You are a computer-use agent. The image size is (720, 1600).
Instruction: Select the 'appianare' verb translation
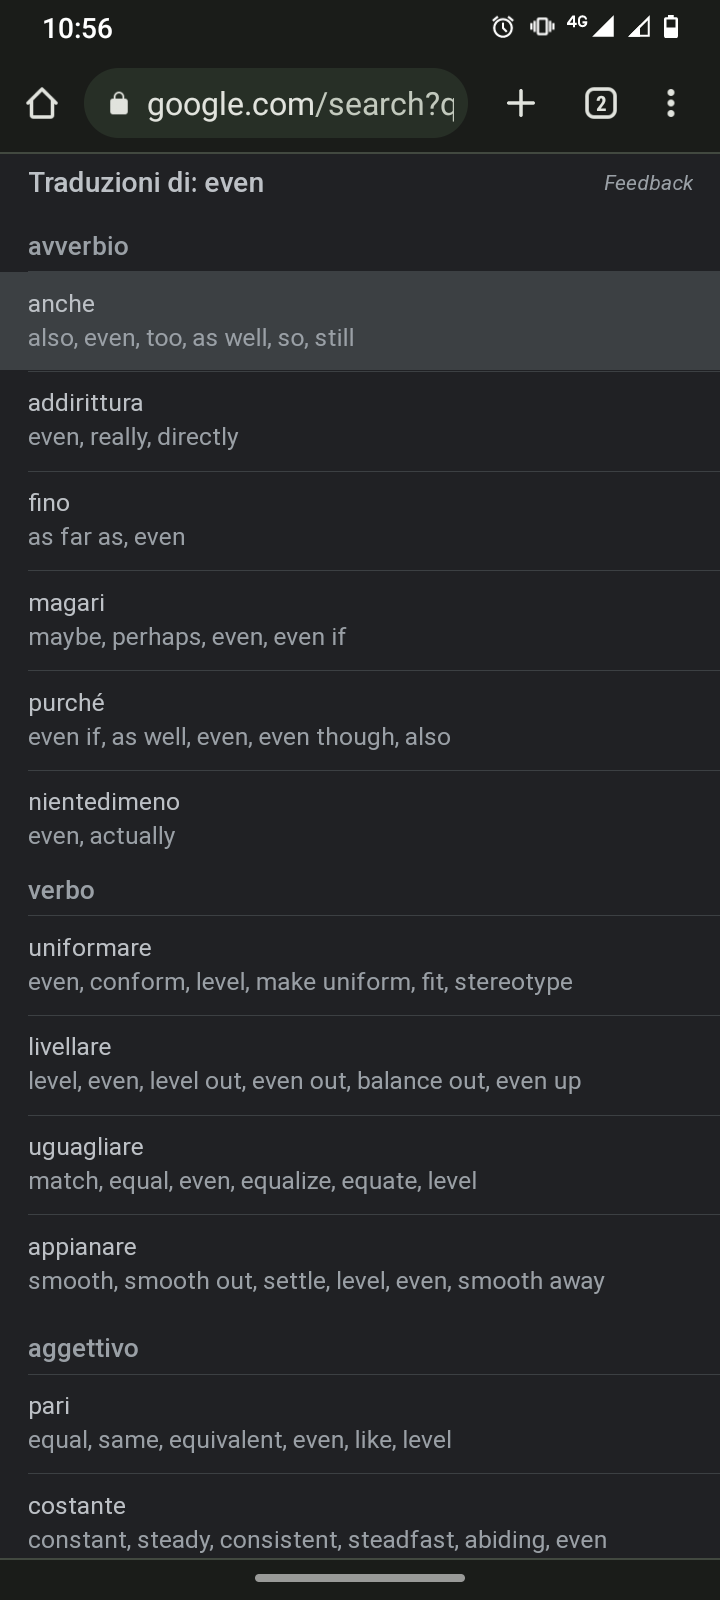[x=360, y=1264]
